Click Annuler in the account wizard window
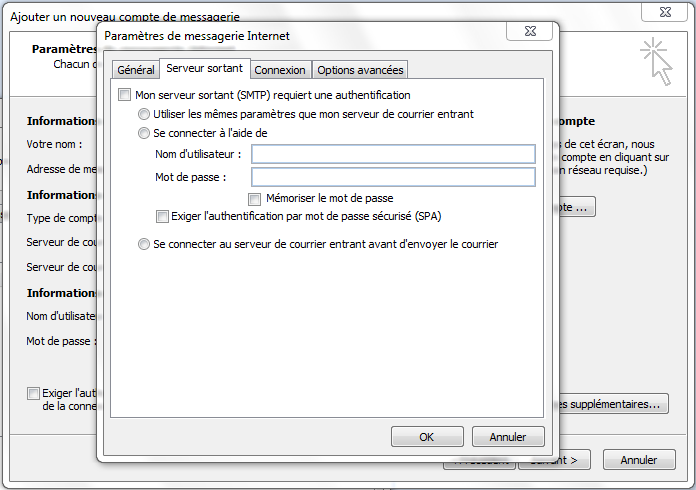 pos(639,460)
